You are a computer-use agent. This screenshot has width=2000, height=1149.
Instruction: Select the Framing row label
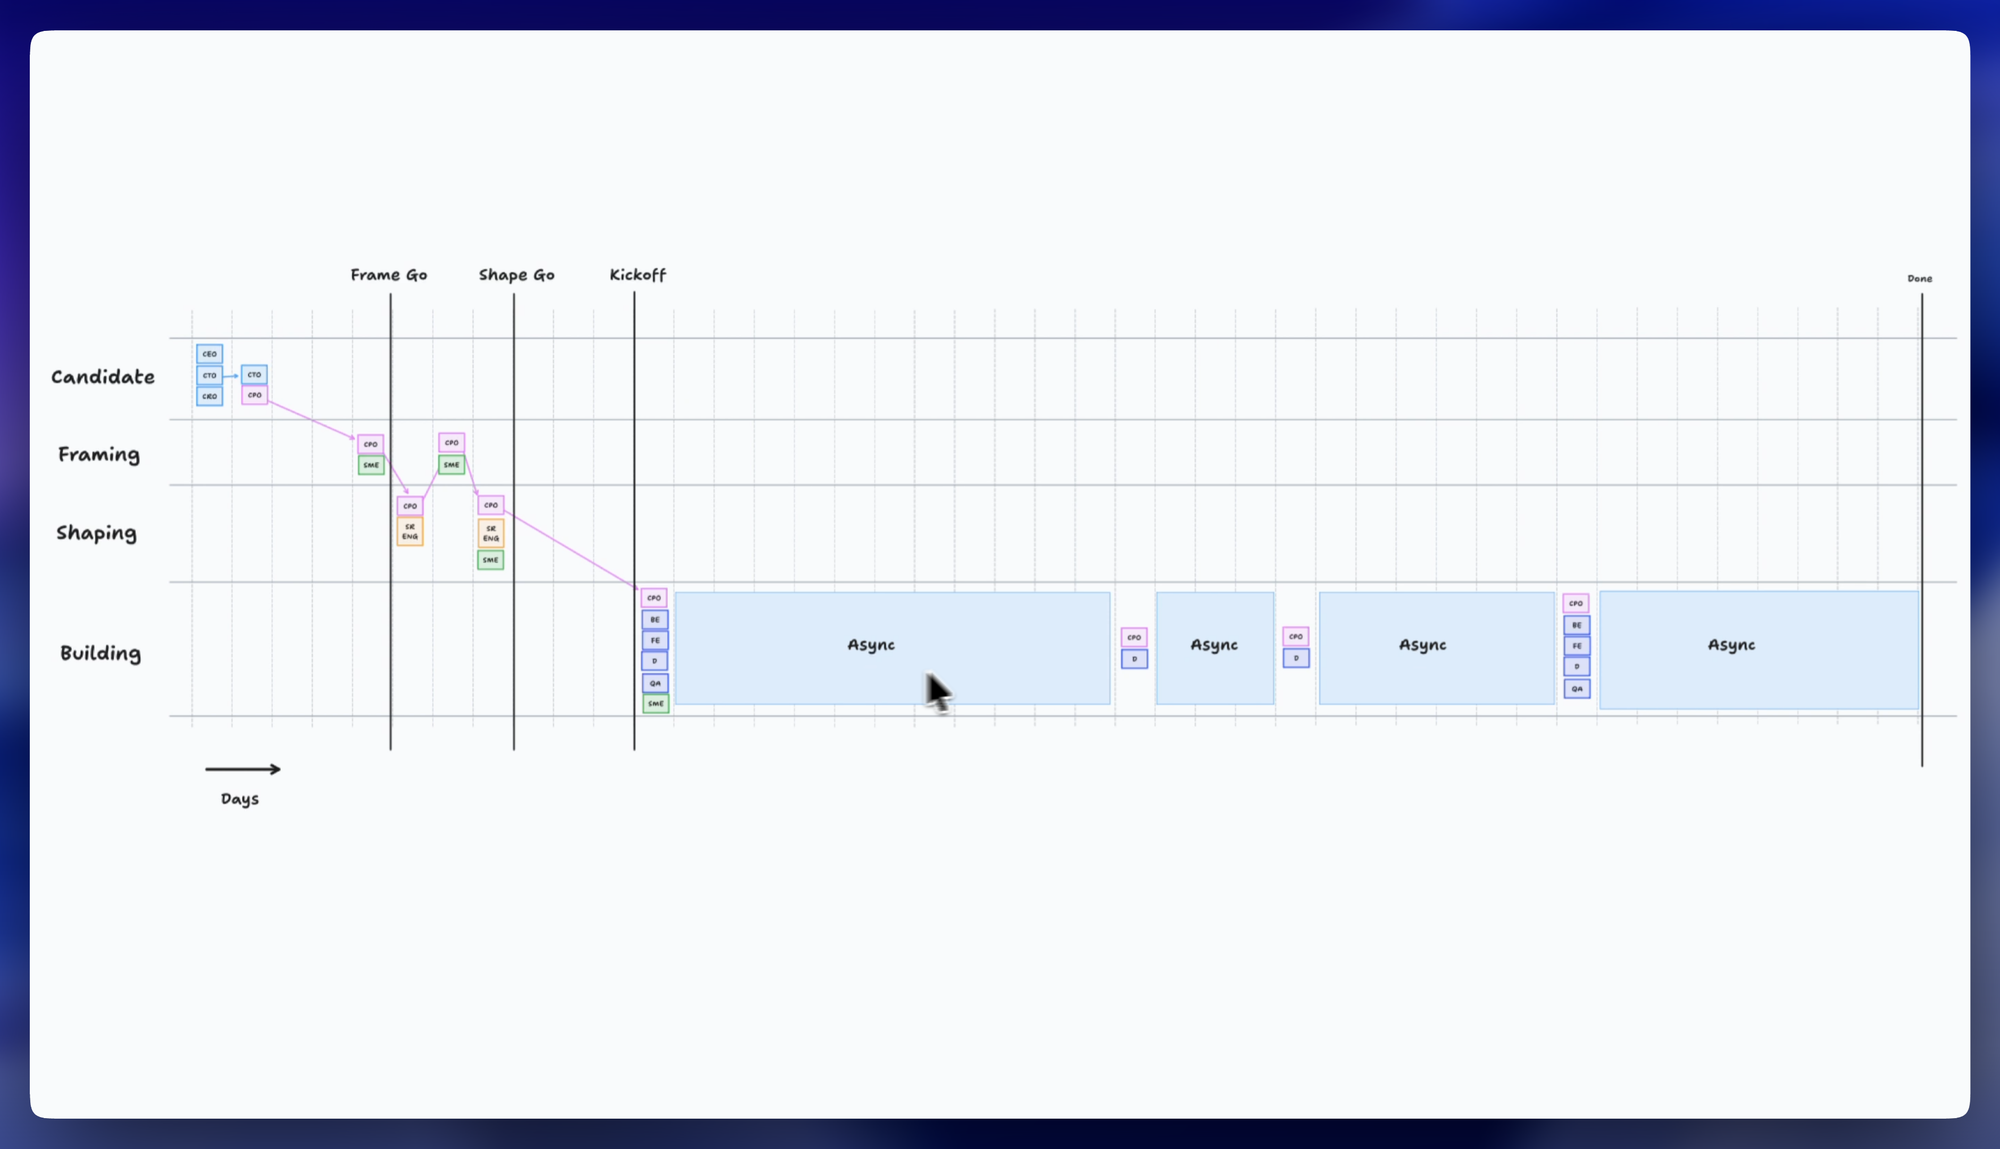[x=99, y=455]
